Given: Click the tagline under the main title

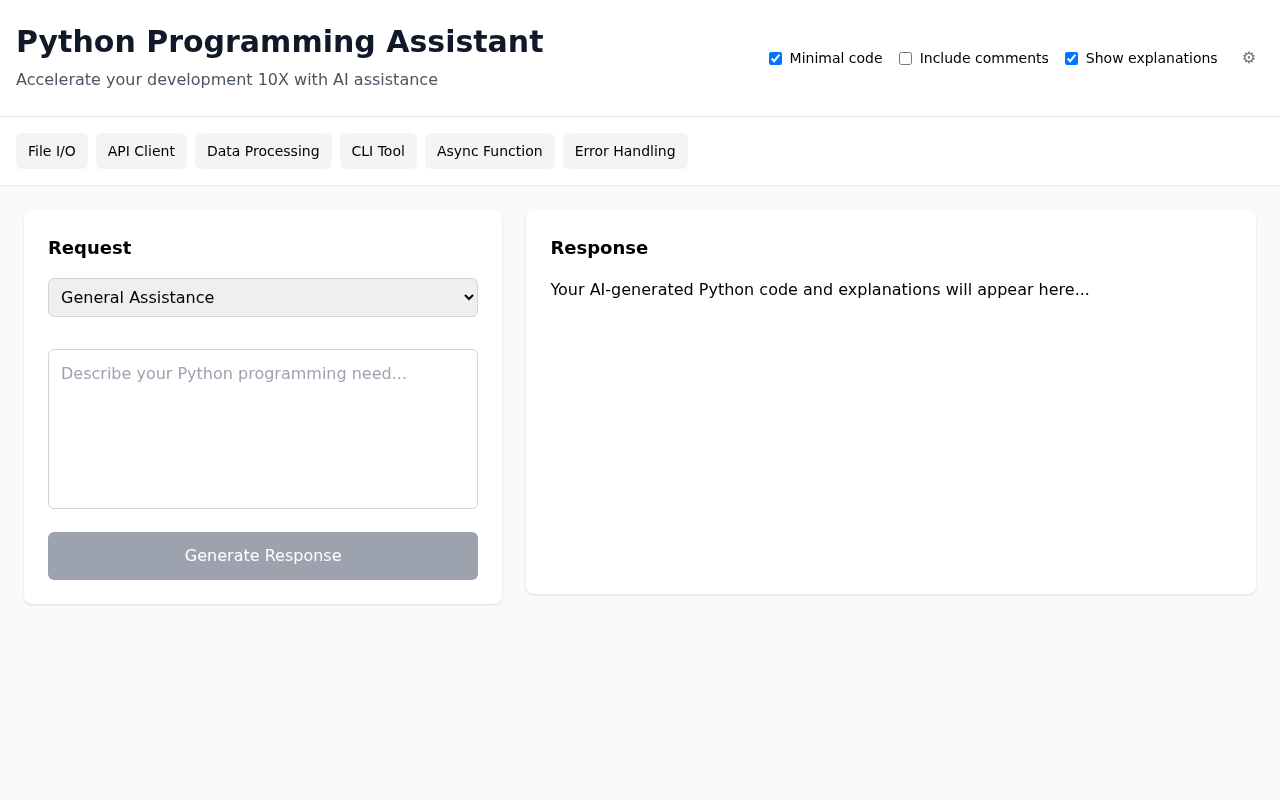Looking at the screenshot, I should [227, 79].
